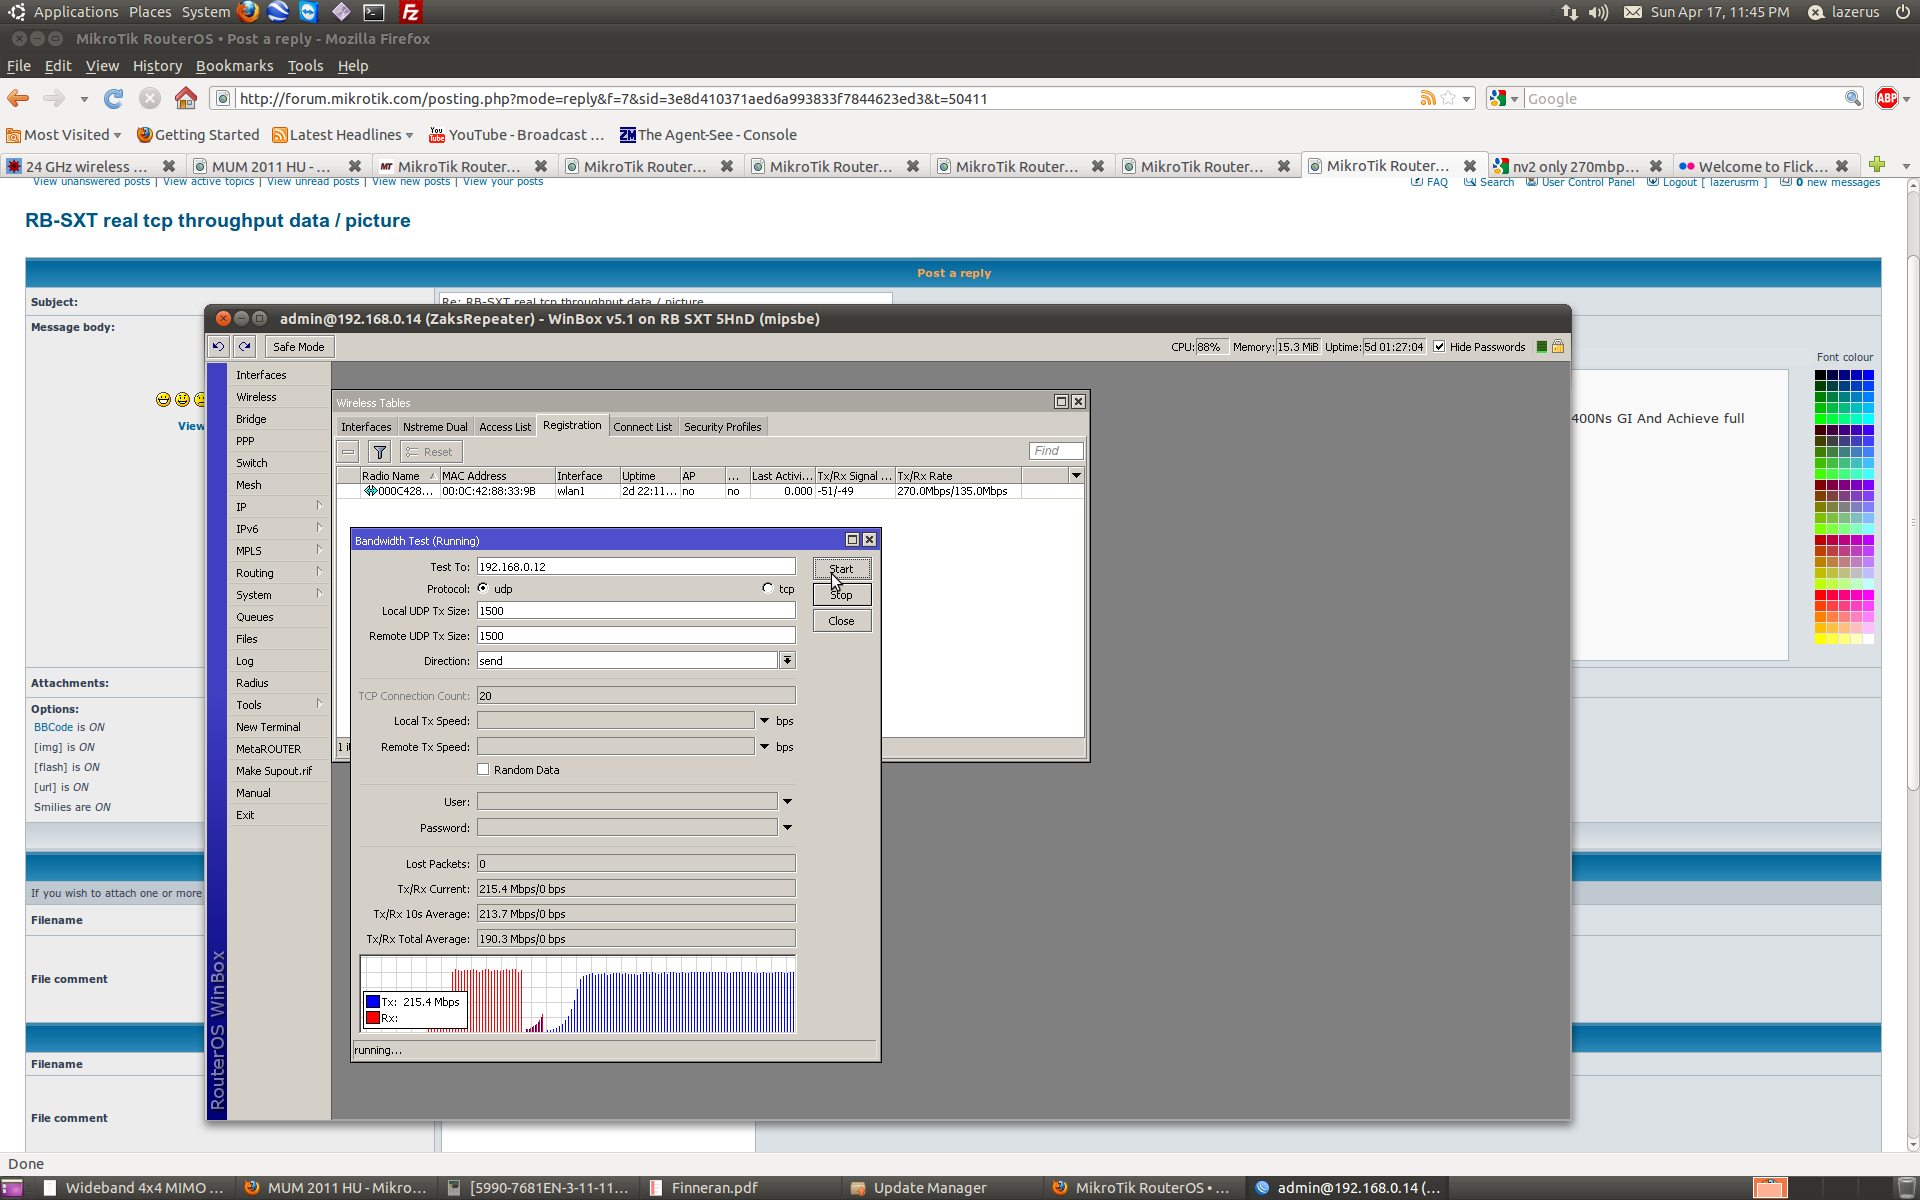Expand the User field arrow
The height and width of the screenshot is (1200, 1920).
(x=788, y=802)
